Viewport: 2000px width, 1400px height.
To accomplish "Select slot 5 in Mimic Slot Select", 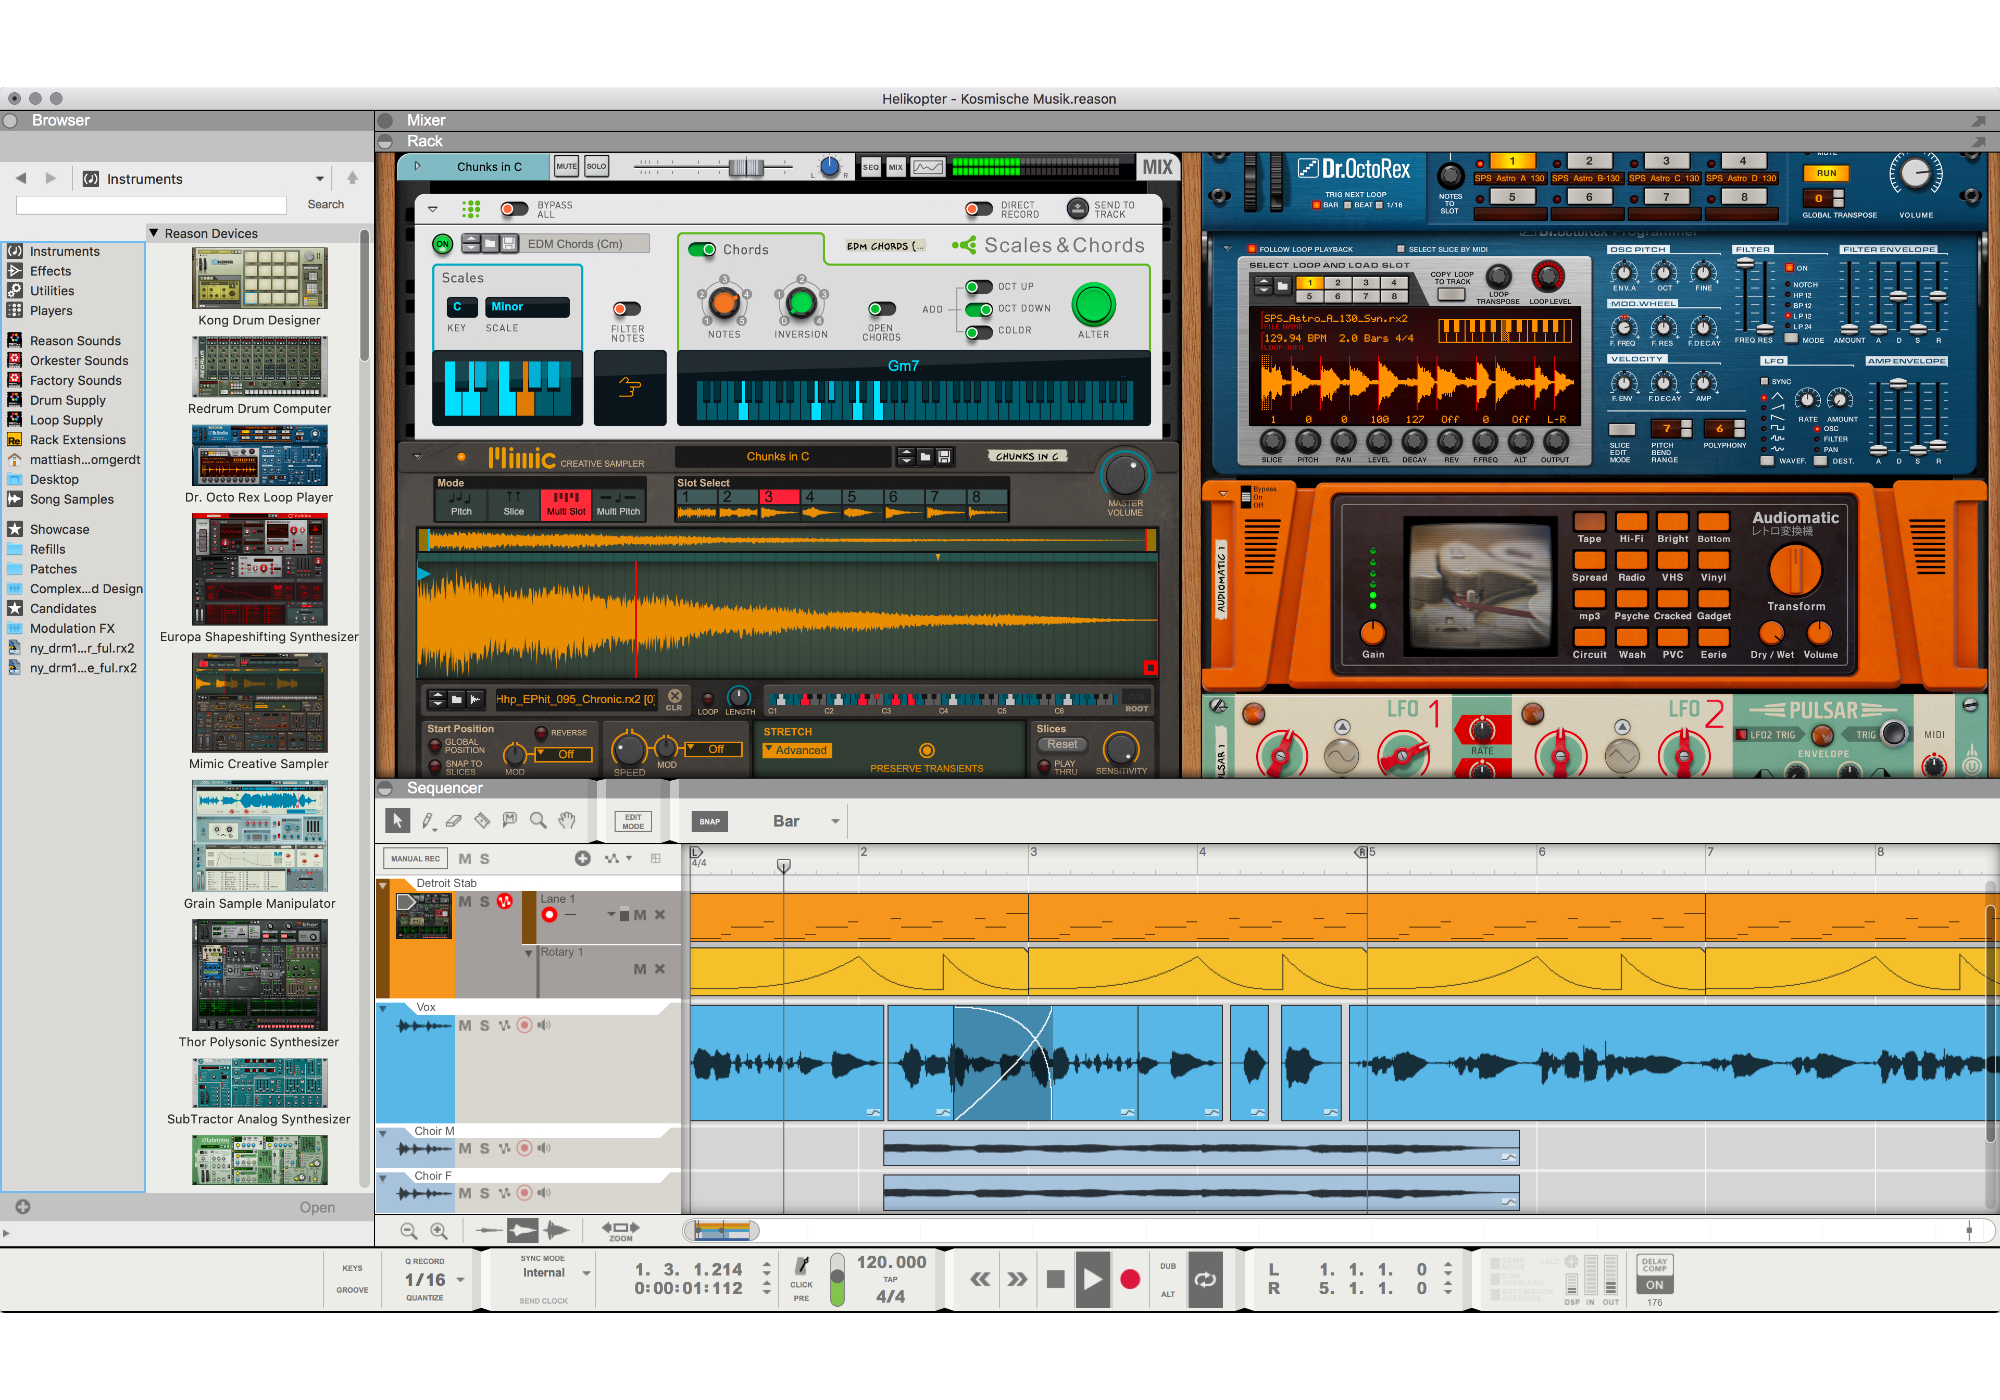I will [862, 504].
